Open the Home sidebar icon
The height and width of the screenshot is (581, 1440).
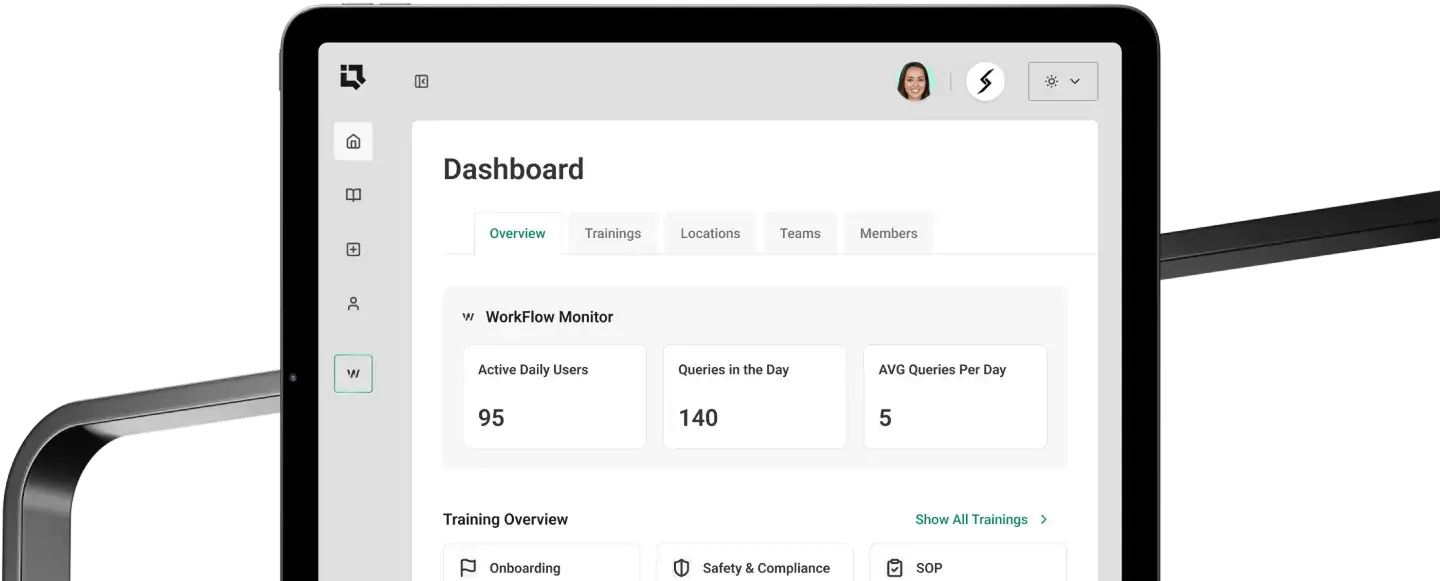click(x=353, y=142)
